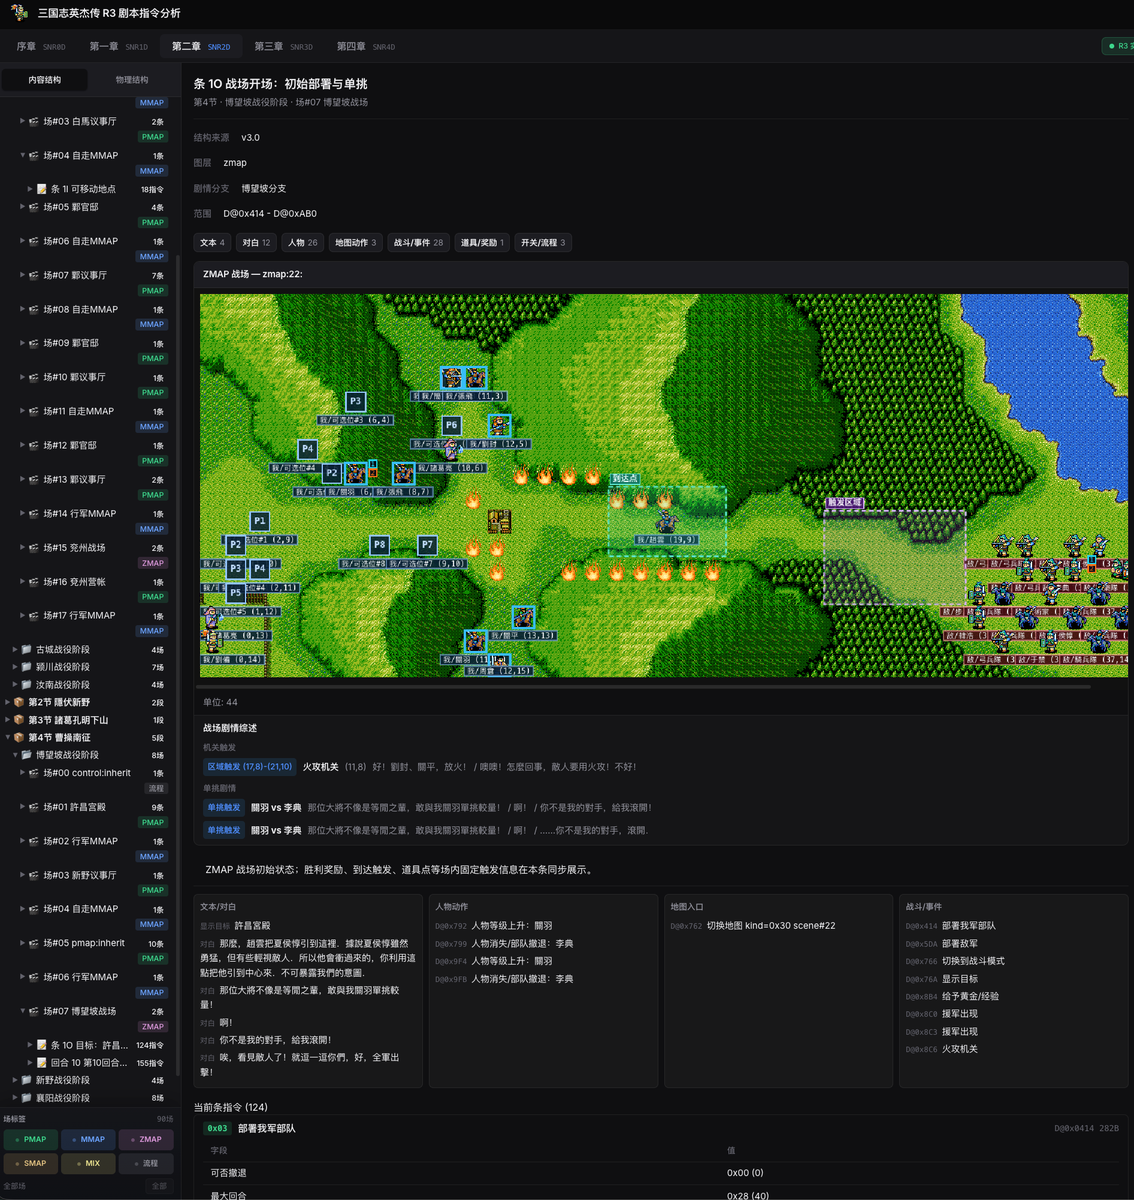Click clapperboard icon of 场#09 鄴官邸
This screenshot has width=1134, height=1200.
click(x=34, y=343)
